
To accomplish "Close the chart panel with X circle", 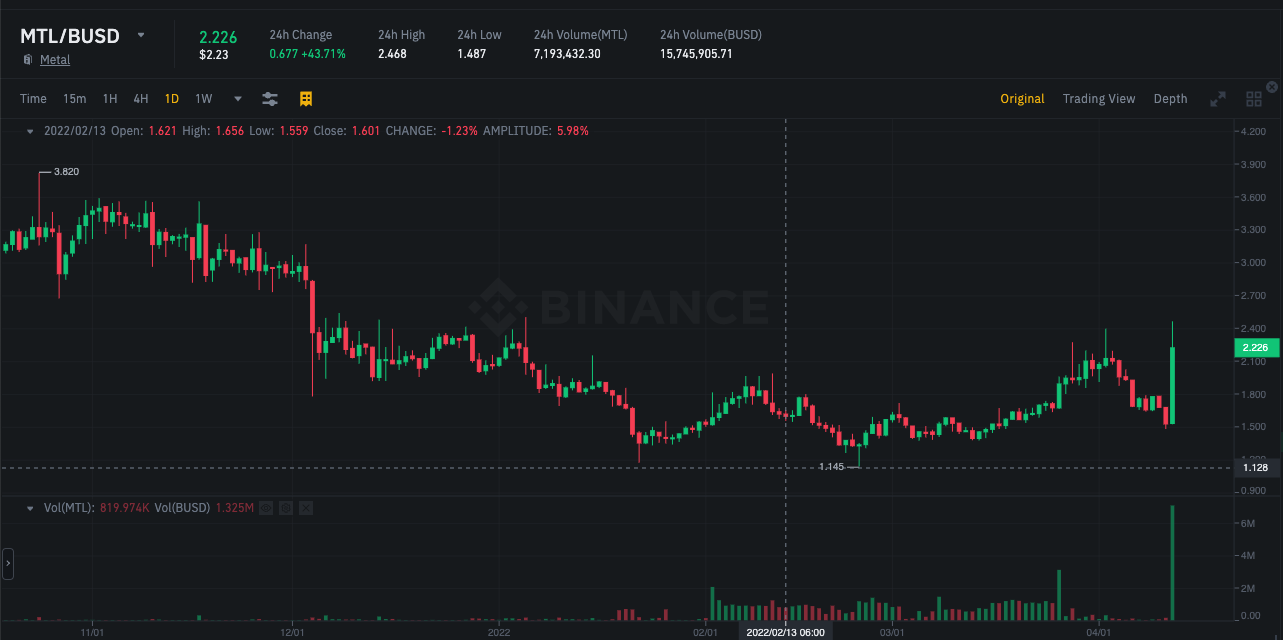I will 1272,87.
